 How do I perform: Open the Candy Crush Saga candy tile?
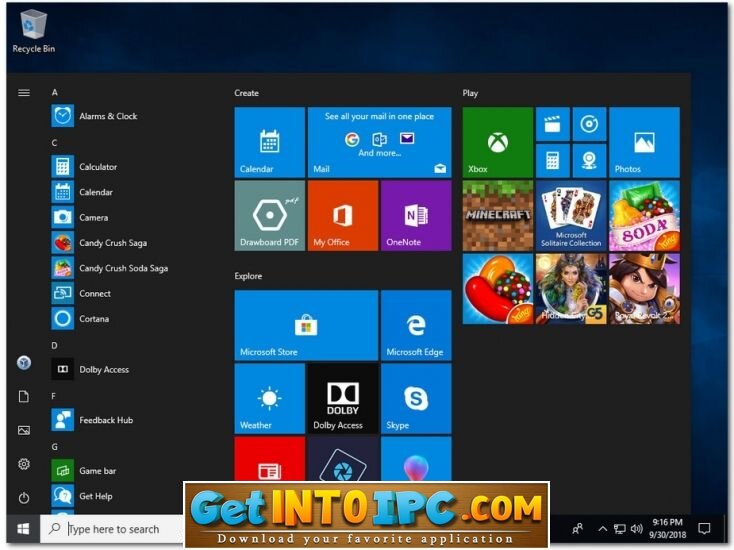tap(498, 289)
